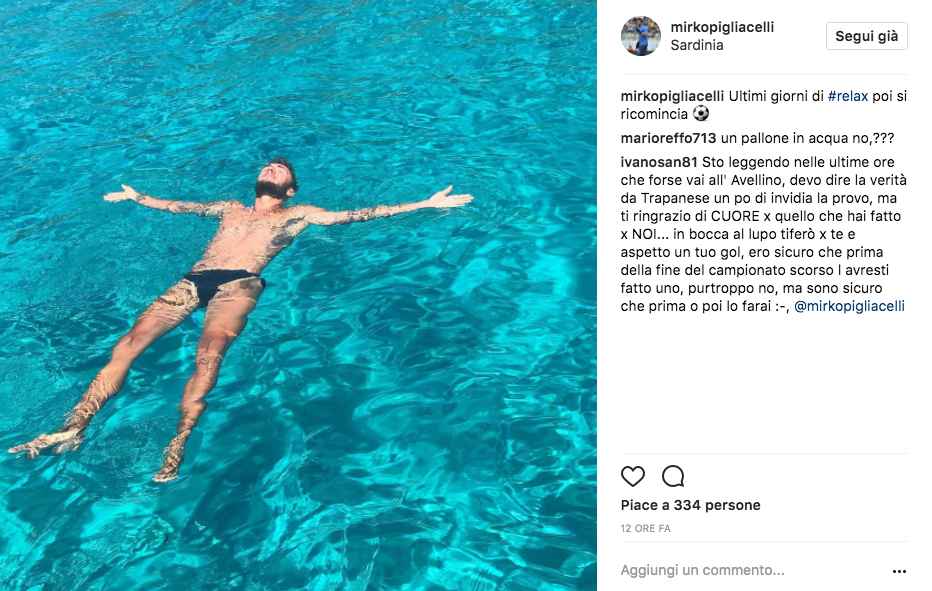Click the #relax hashtag
932x591 pixels.
point(847,96)
